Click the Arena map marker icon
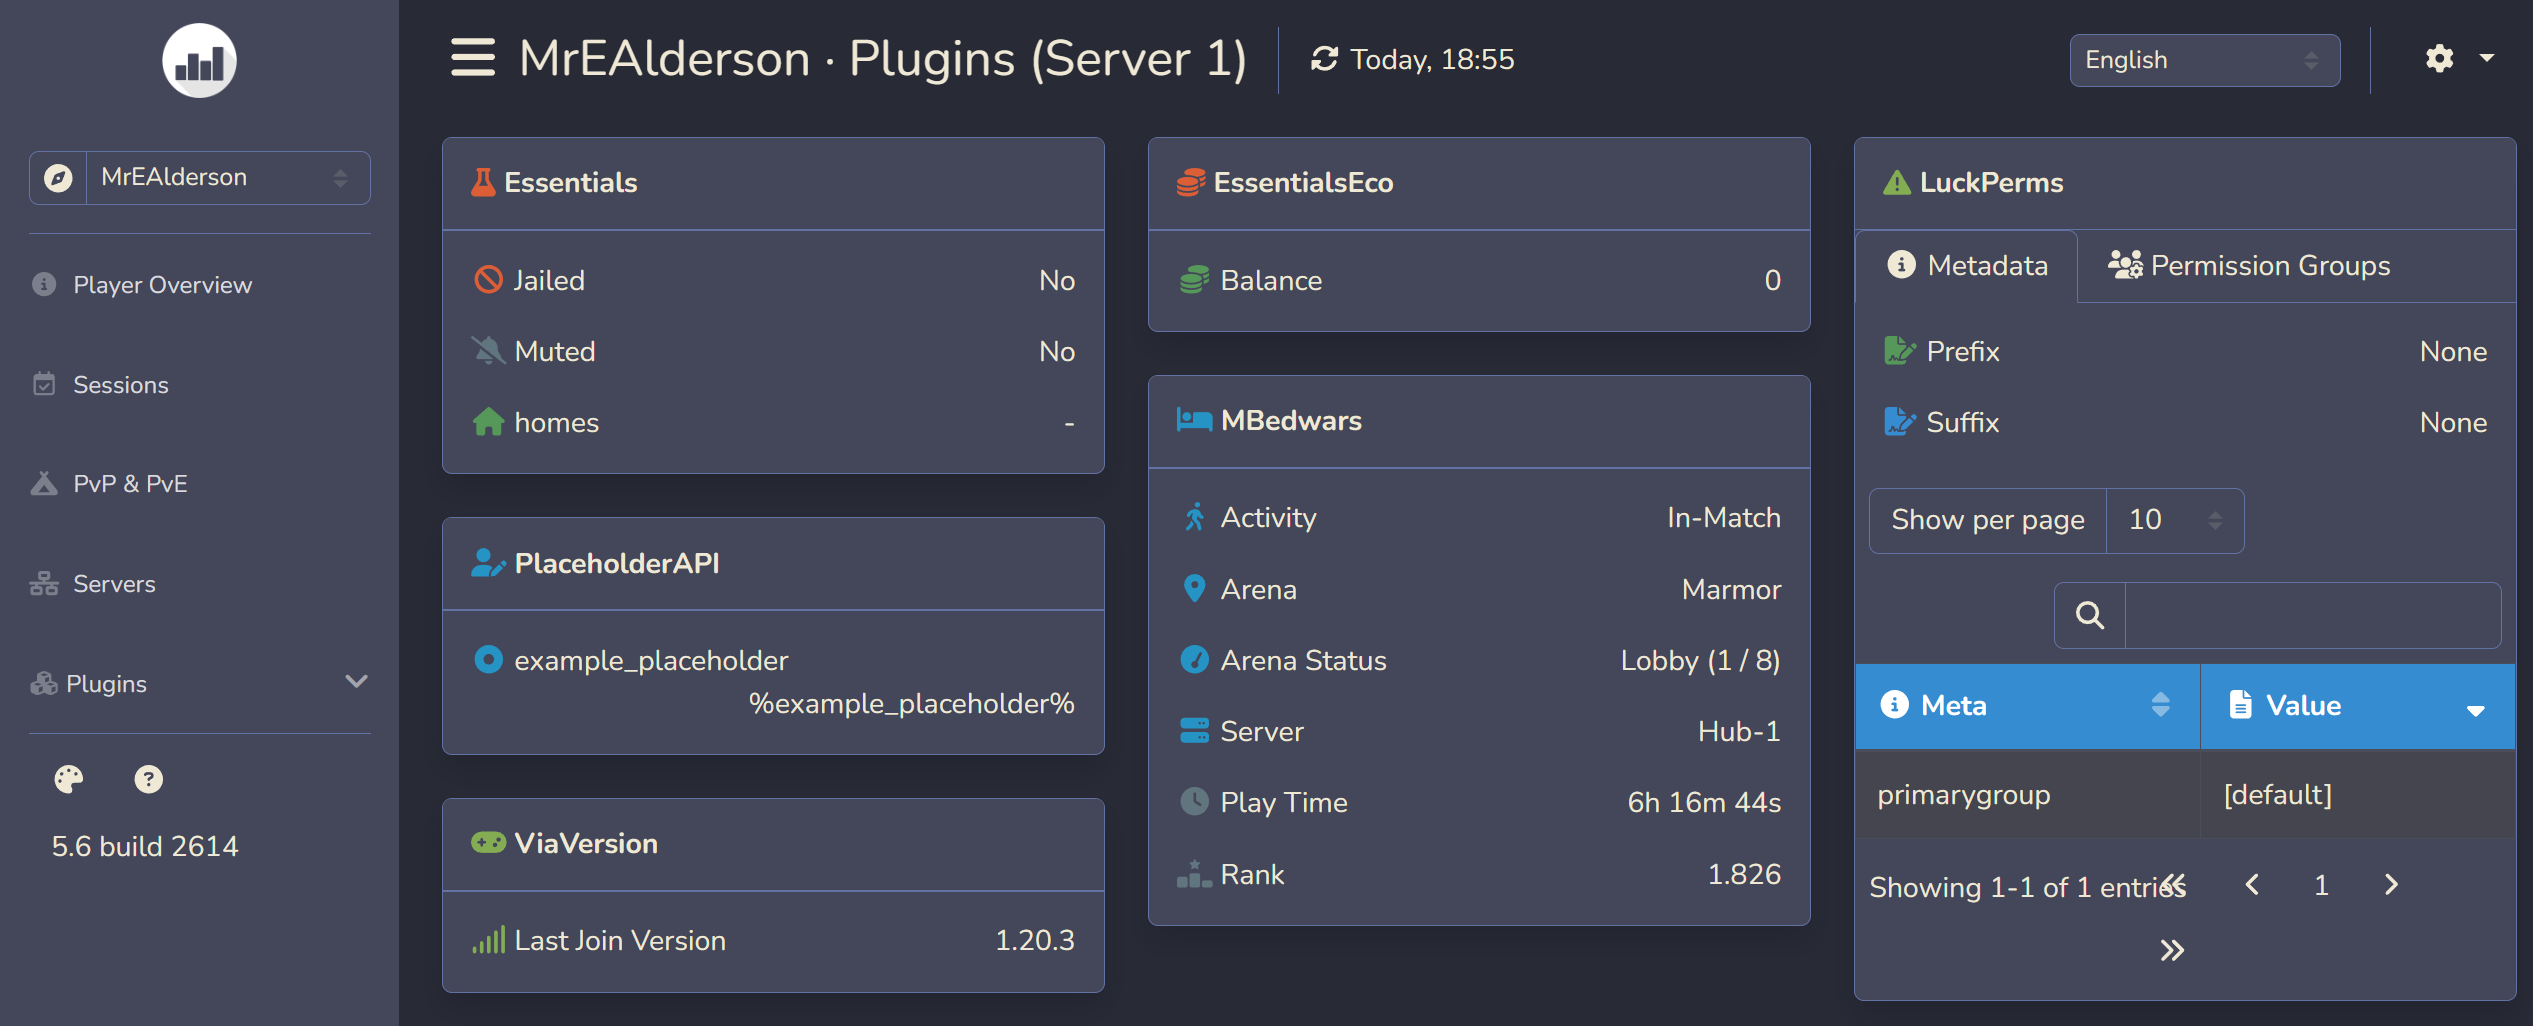Image resolution: width=2533 pixels, height=1026 pixels. [1194, 589]
